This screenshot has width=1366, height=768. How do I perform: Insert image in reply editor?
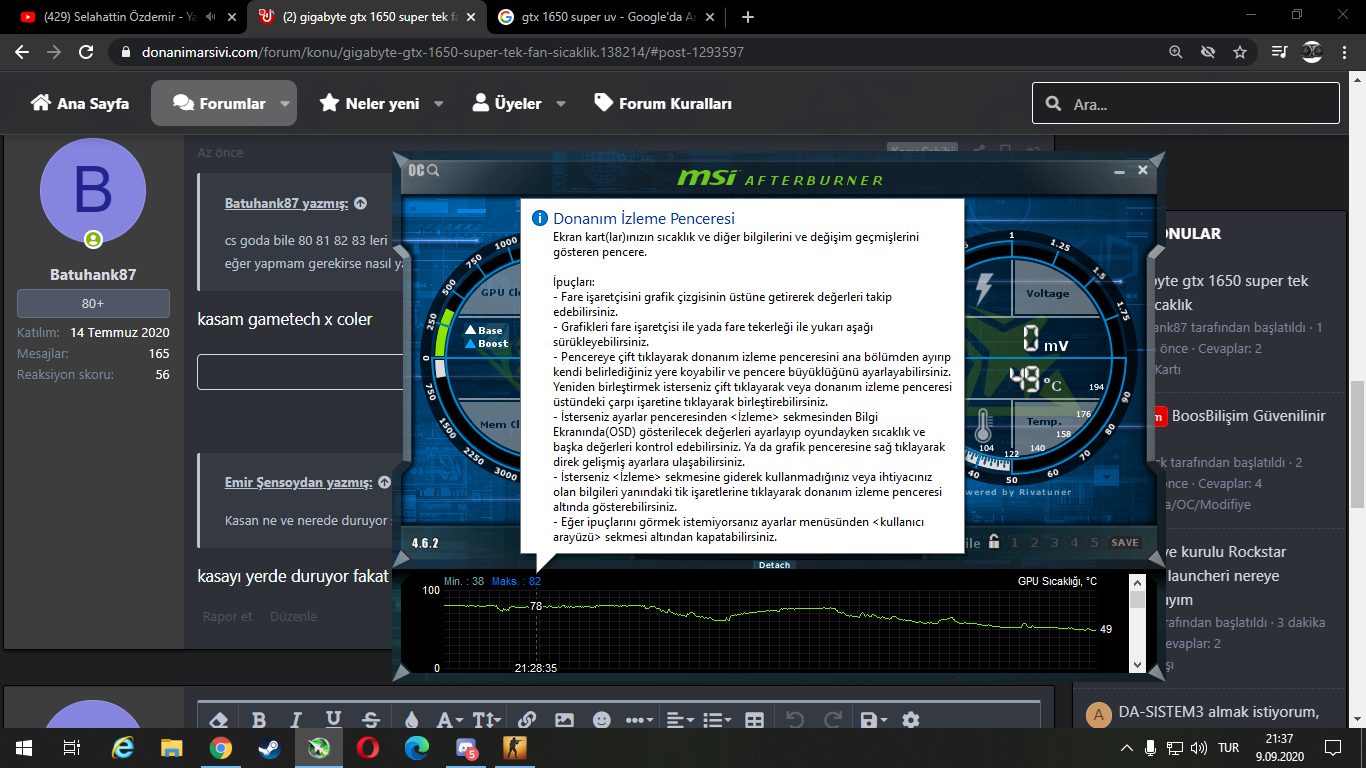pos(564,720)
